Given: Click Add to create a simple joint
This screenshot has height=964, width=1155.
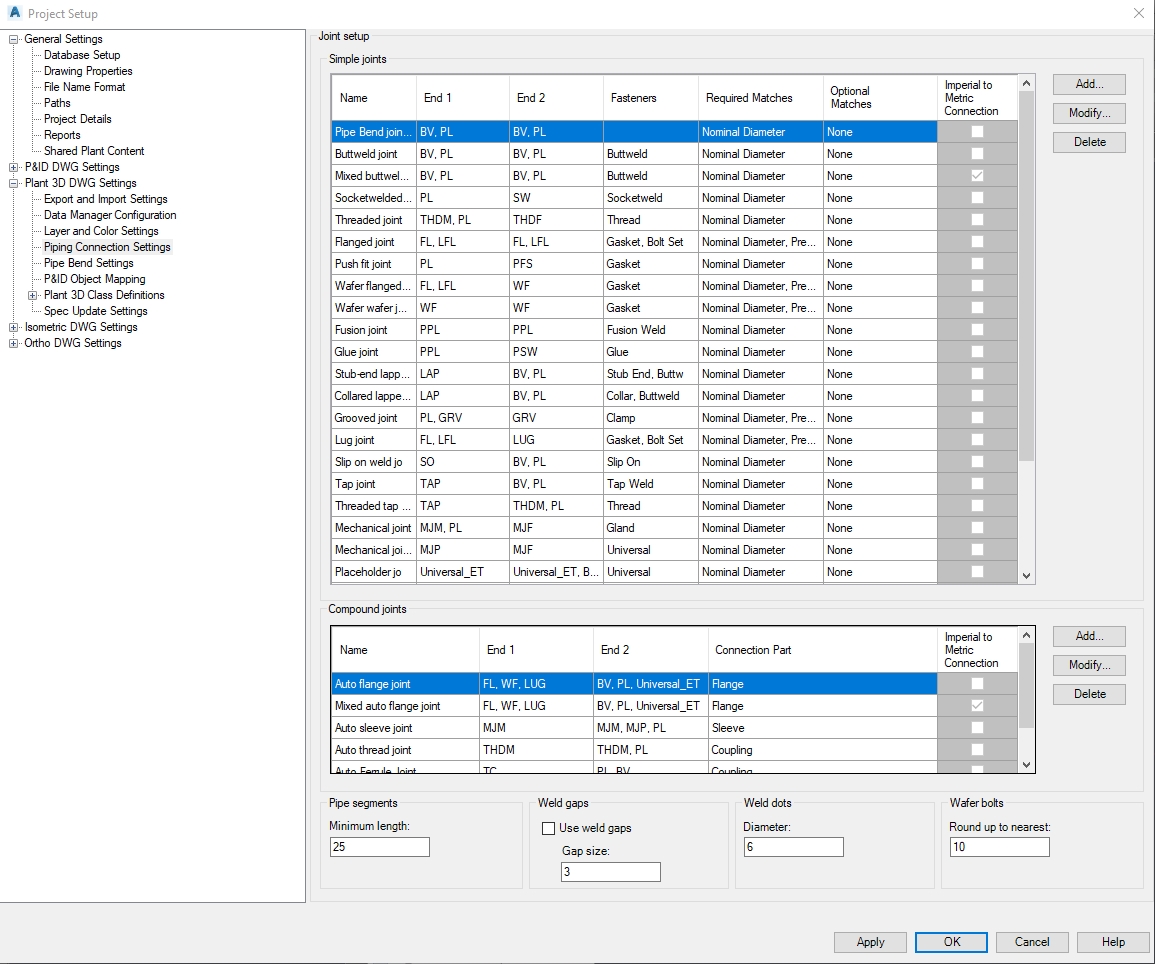Looking at the screenshot, I should pos(1088,84).
